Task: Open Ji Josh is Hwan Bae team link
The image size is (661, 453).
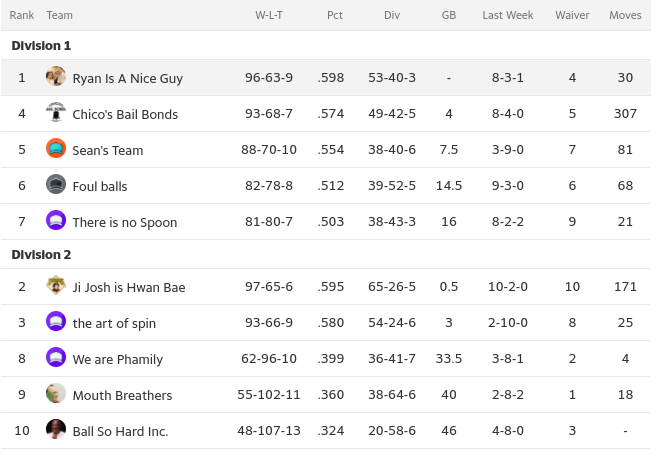Action: pyautogui.click(x=129, y=287)
